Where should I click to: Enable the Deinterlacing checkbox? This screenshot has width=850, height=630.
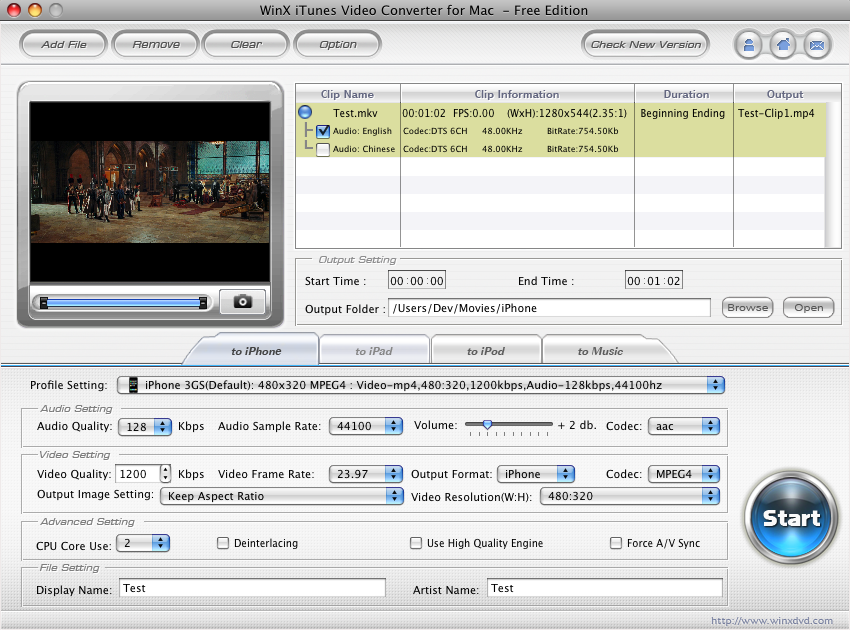point(223,543)
